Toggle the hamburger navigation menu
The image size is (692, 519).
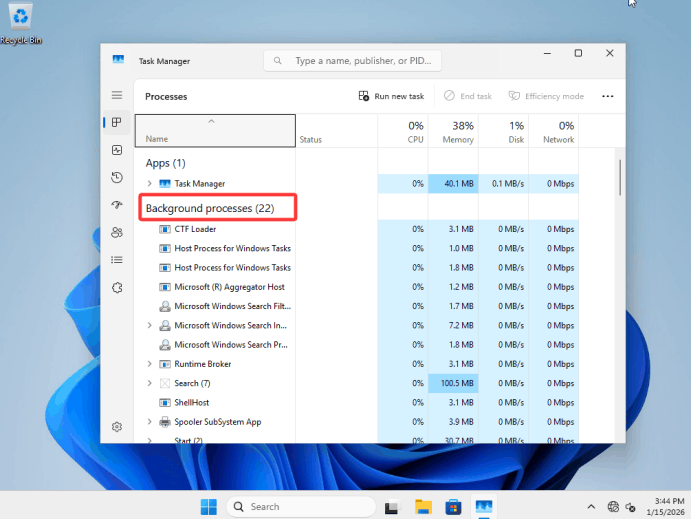[117, 95]
